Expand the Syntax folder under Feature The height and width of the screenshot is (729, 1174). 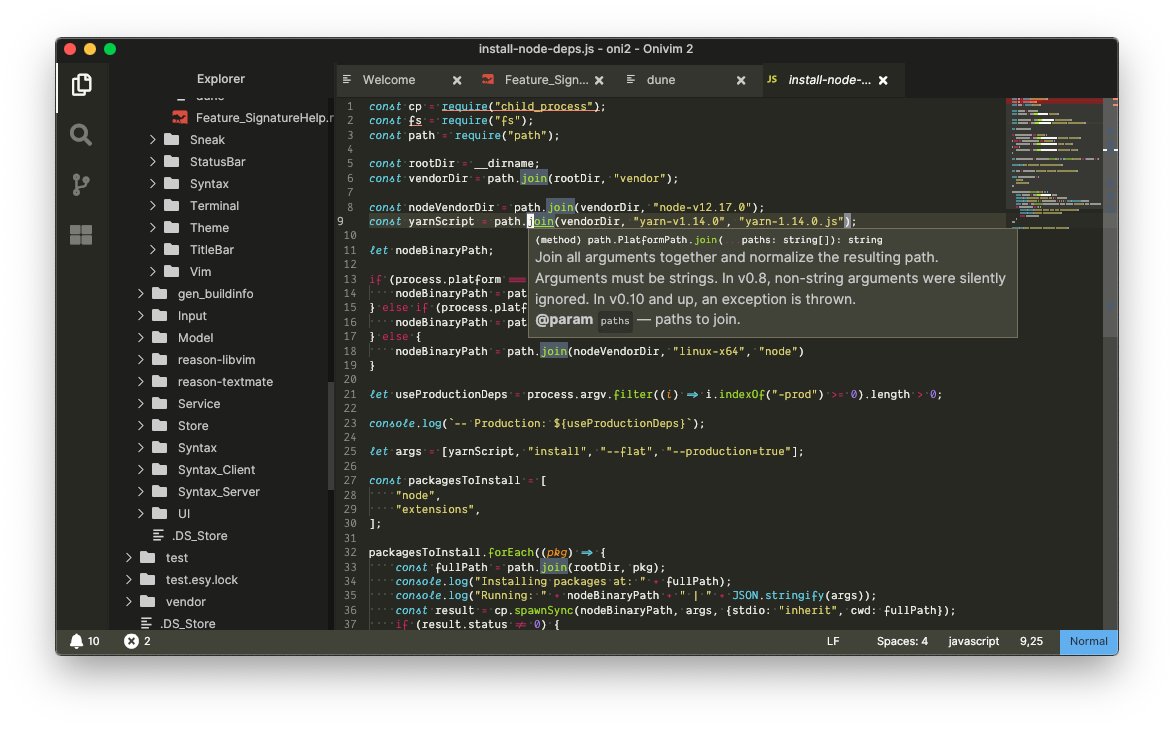coord(153,184)
